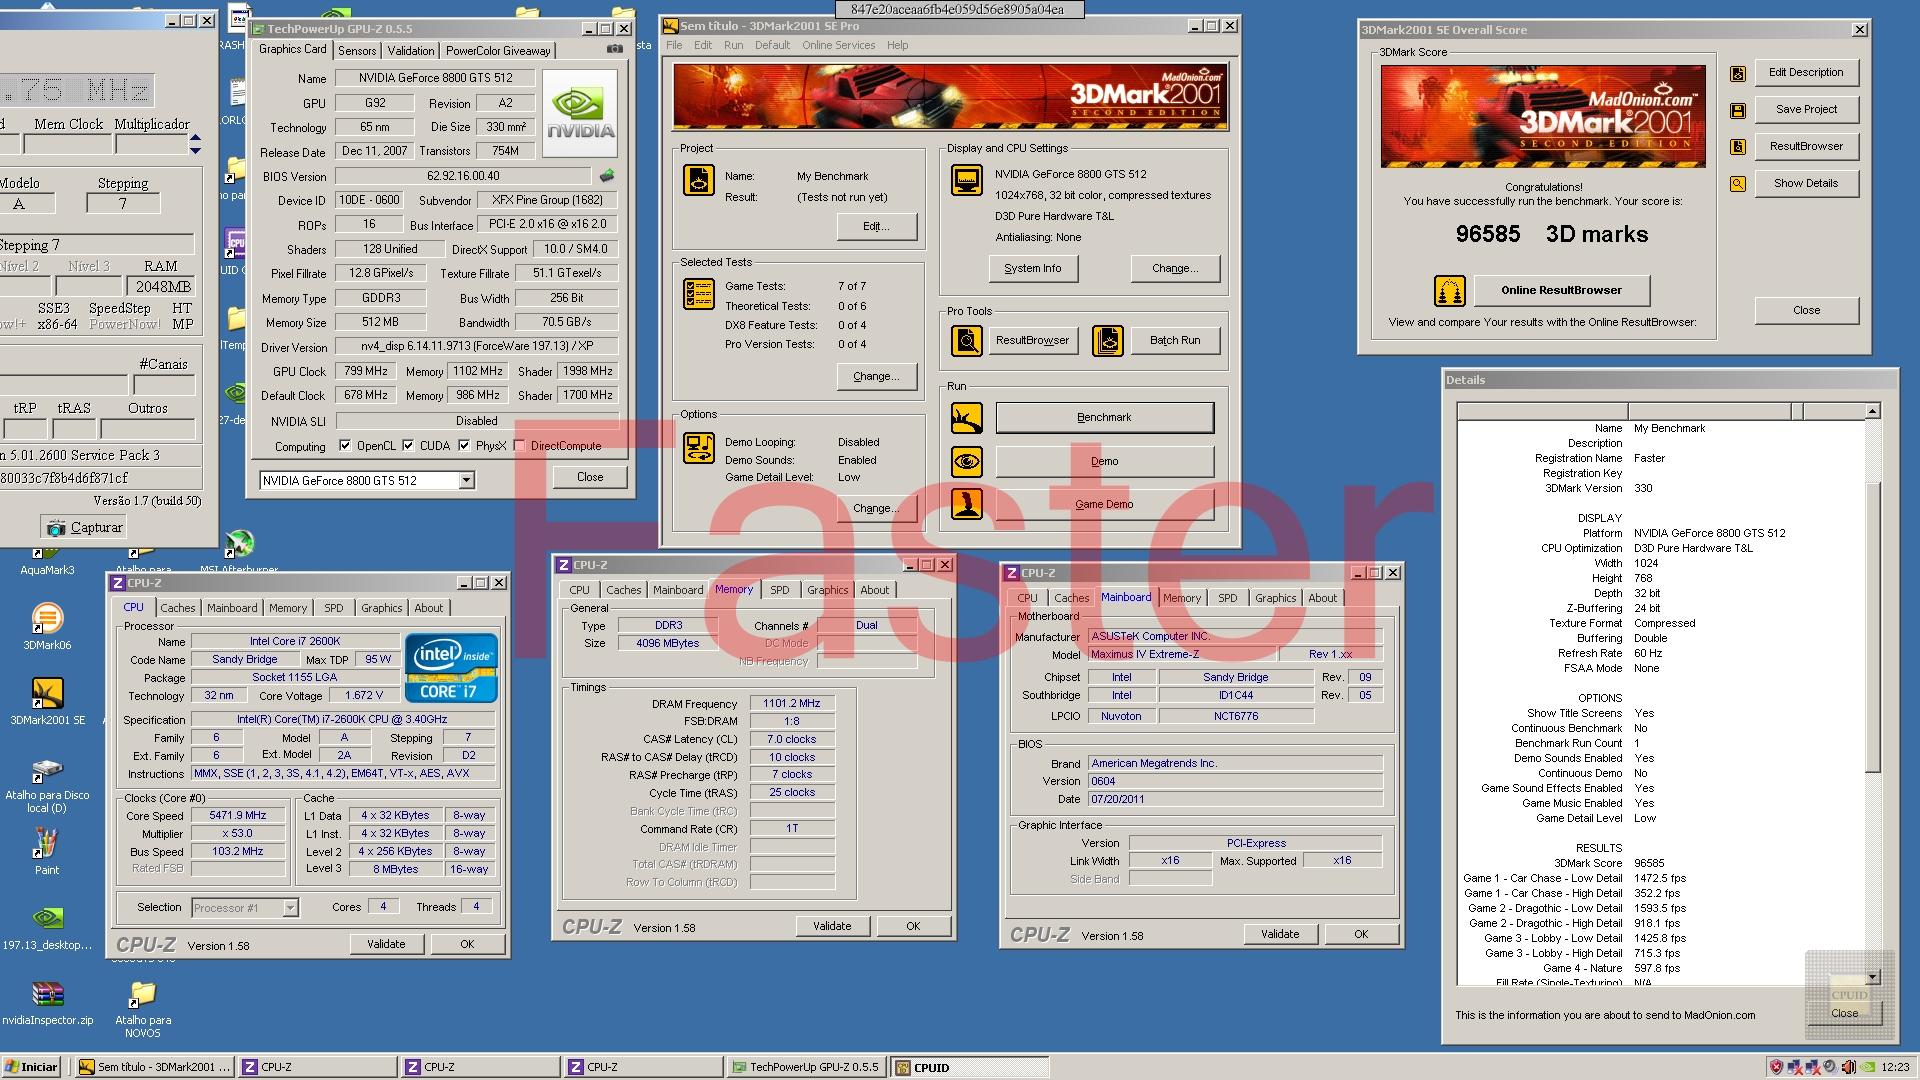Click the GPU Name field in GPU-Z

pyautogui.click(x=435, y=78)
